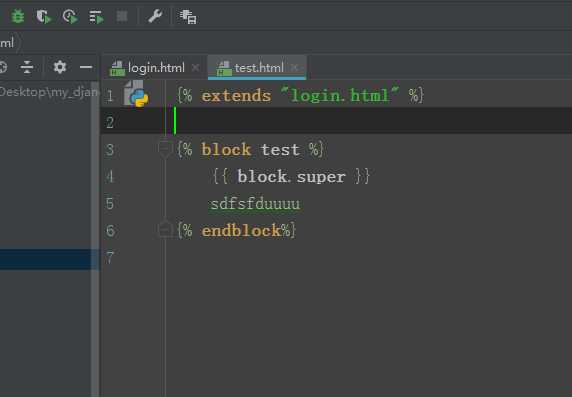Screen dimensions: 572x397
Task: Click the project panel vertical scrollbar
Action: tap(95, 239)
